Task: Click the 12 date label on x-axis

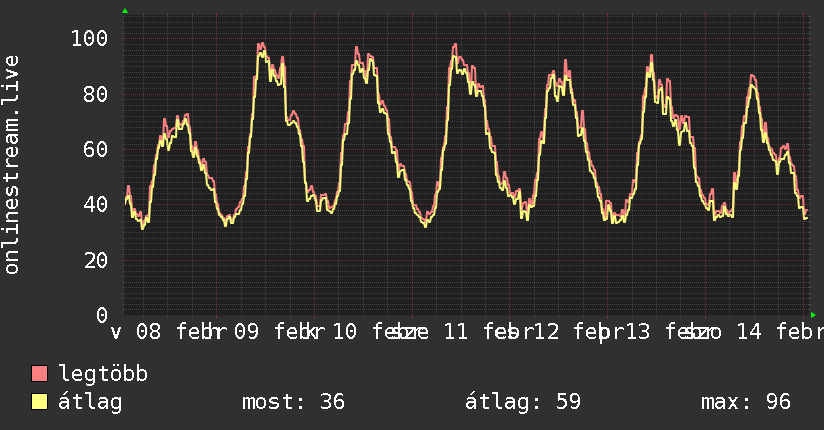Action: click(547, 332)
